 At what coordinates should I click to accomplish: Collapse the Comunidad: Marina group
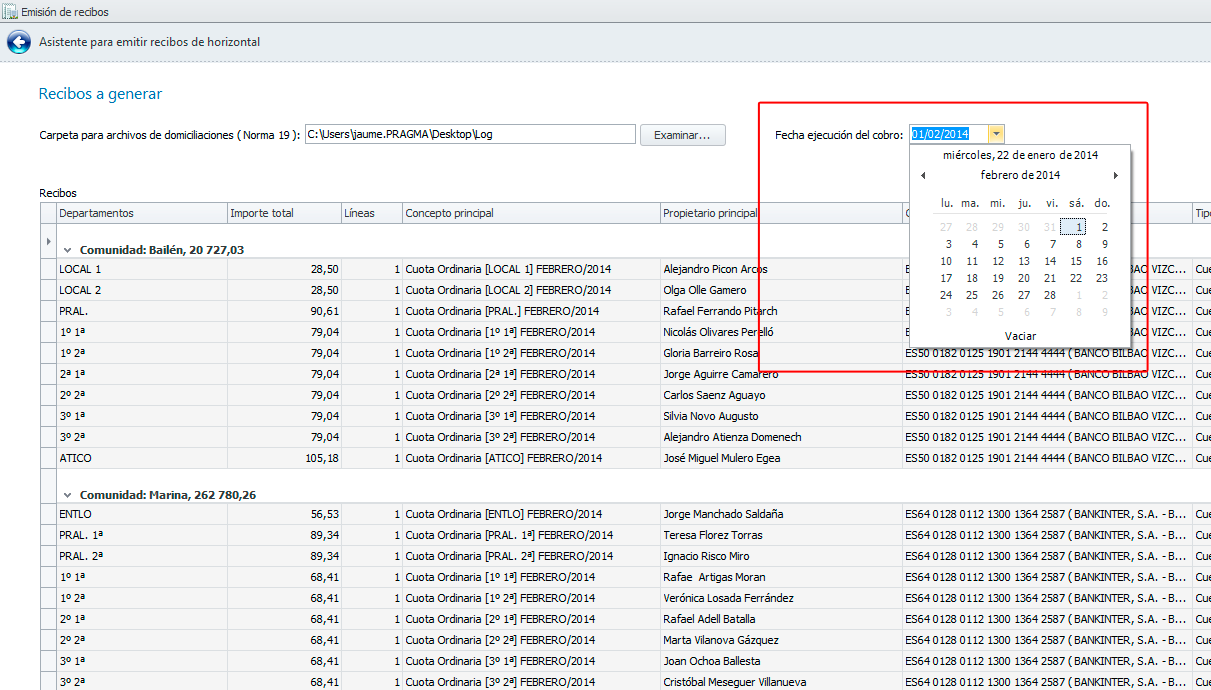[67, 495]
